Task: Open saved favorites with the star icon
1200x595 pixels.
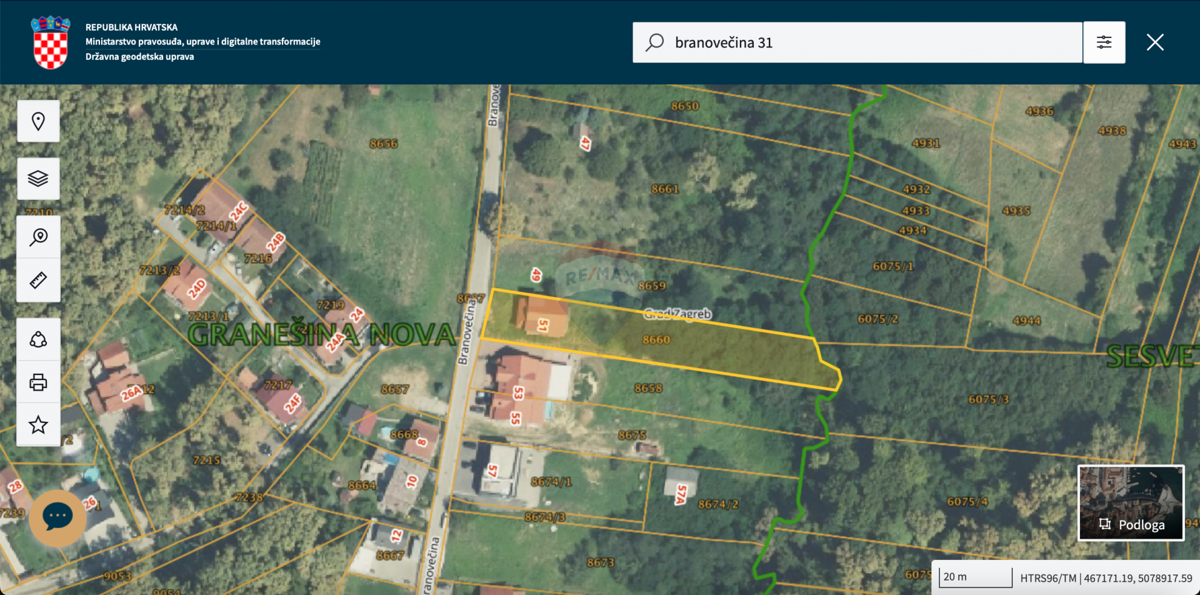Action: [x=38, y=425]
